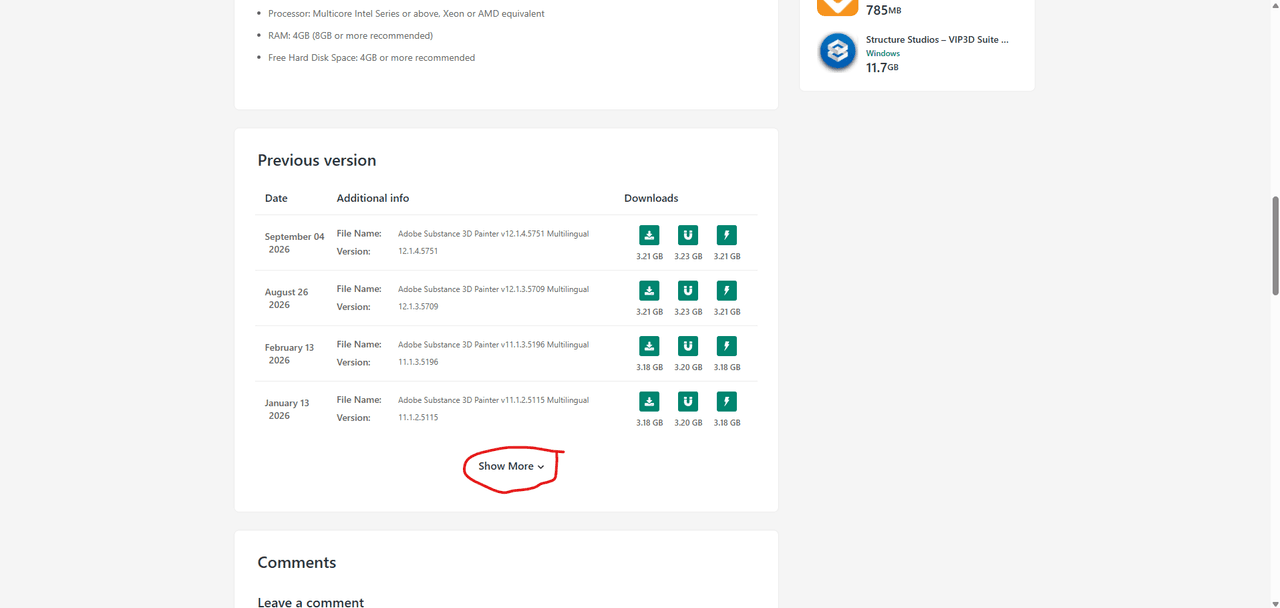
Task: Click the vertical page scrollbar thumb
Action: coord(1275,246)
